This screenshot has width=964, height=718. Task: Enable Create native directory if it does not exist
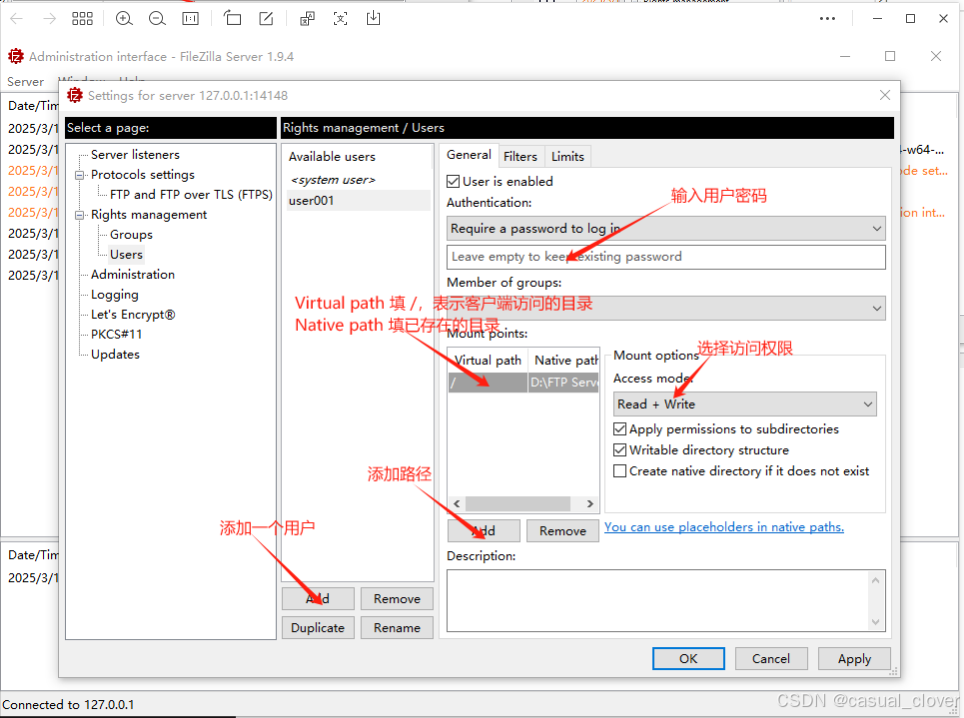tap(620, 471)
